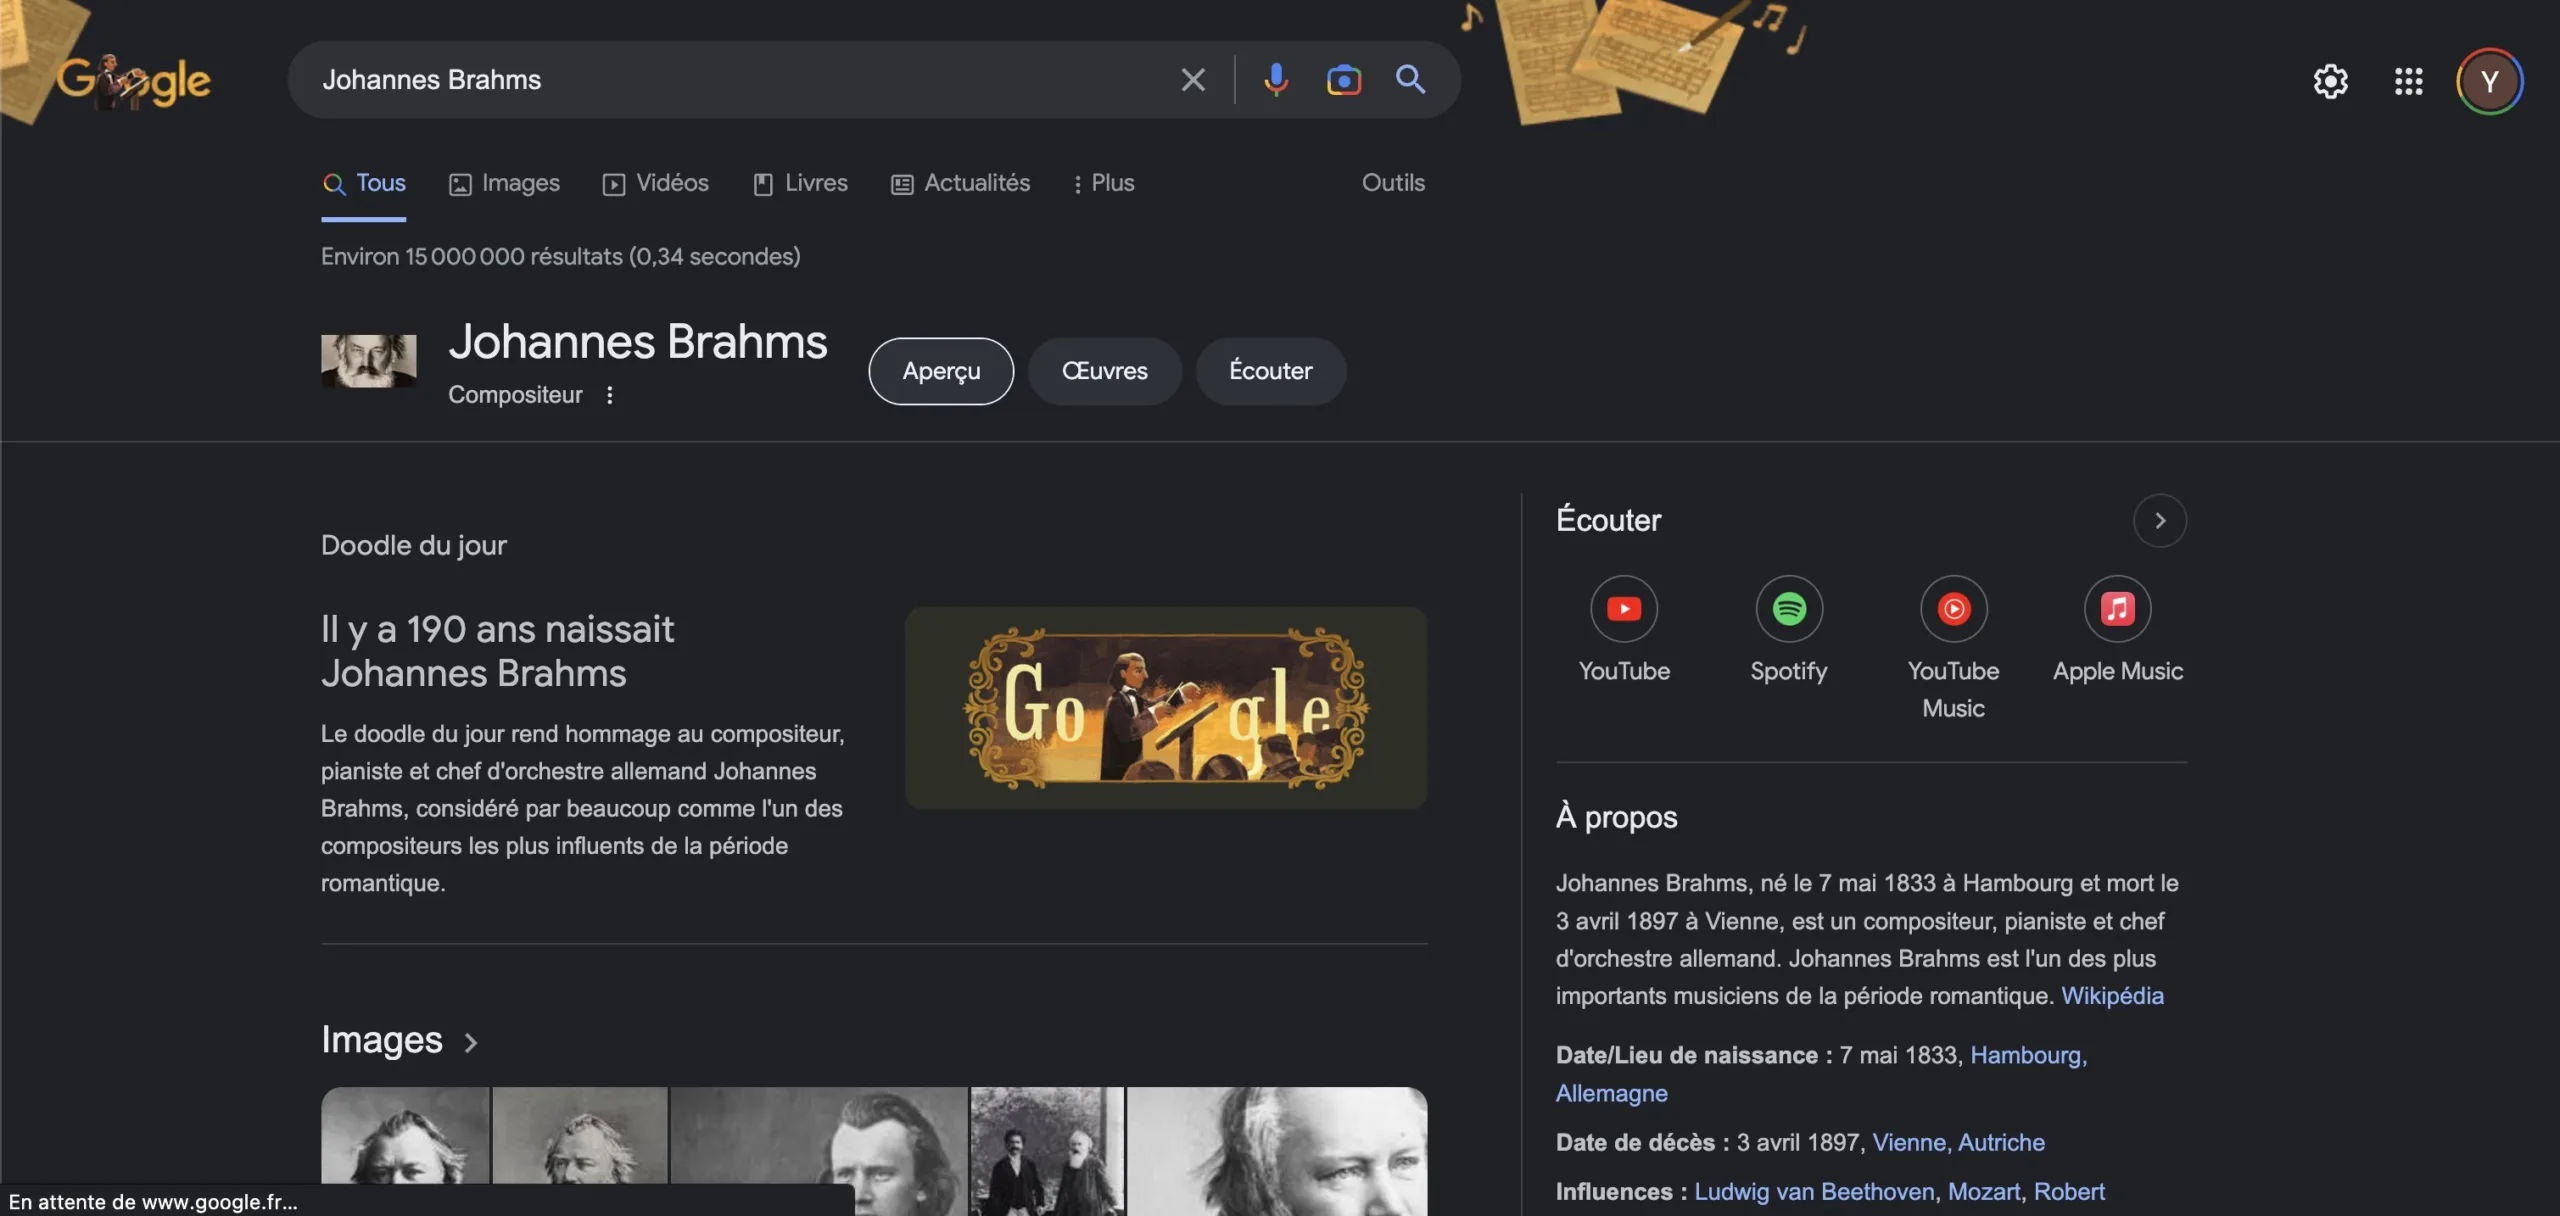This screenshot has height=1216, width=2560.
Task: Select the Œuvres chip
Action: click(1104, 371)
